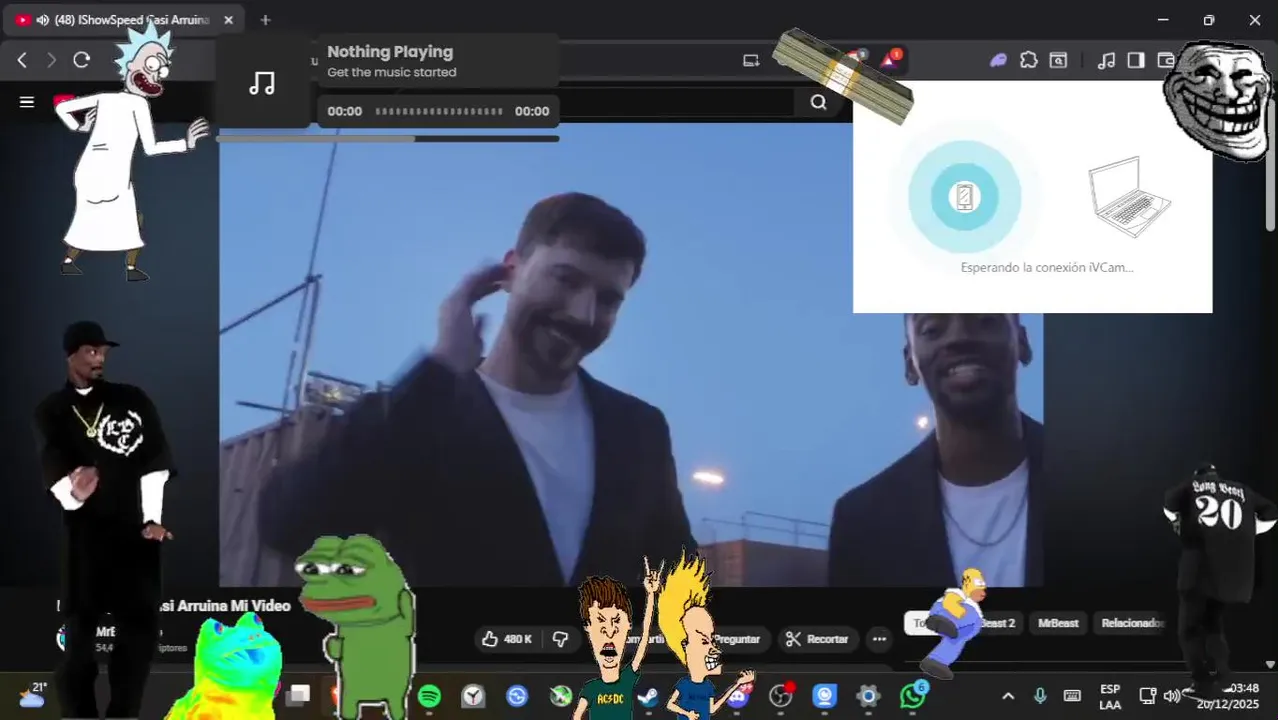Viewport: 1278px width, 720px height.
Task: Open OBS Studio from the taskbar
Action: [x=780, y=696]
